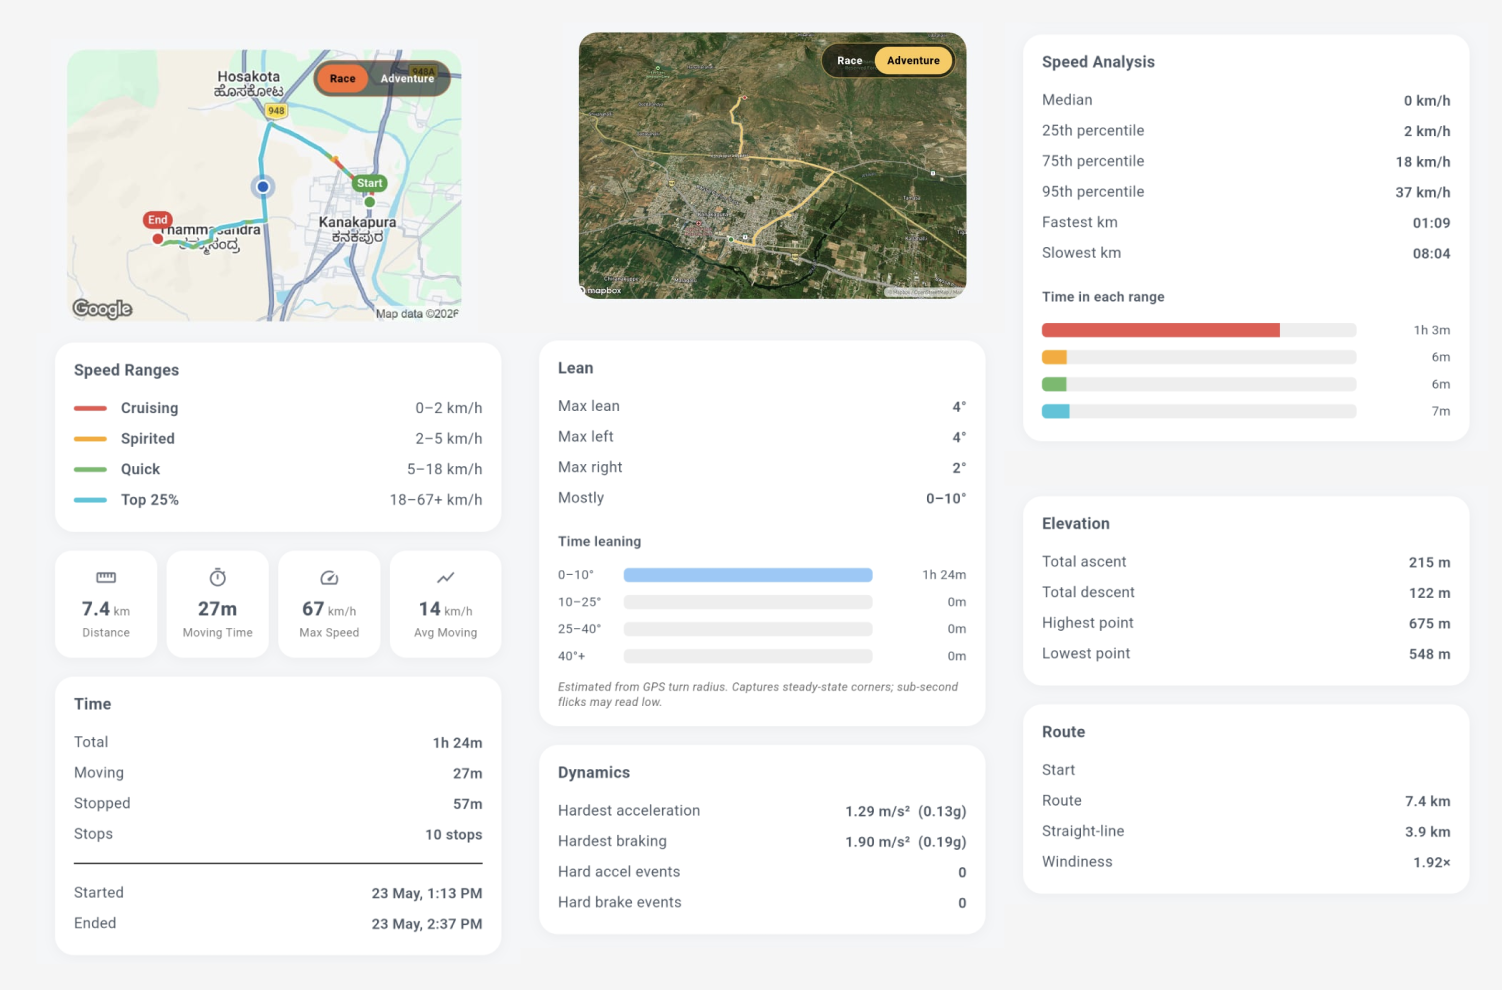Open the Google logo link on map
Viewport: 1502px width, 990px height.
click(102, 309)
